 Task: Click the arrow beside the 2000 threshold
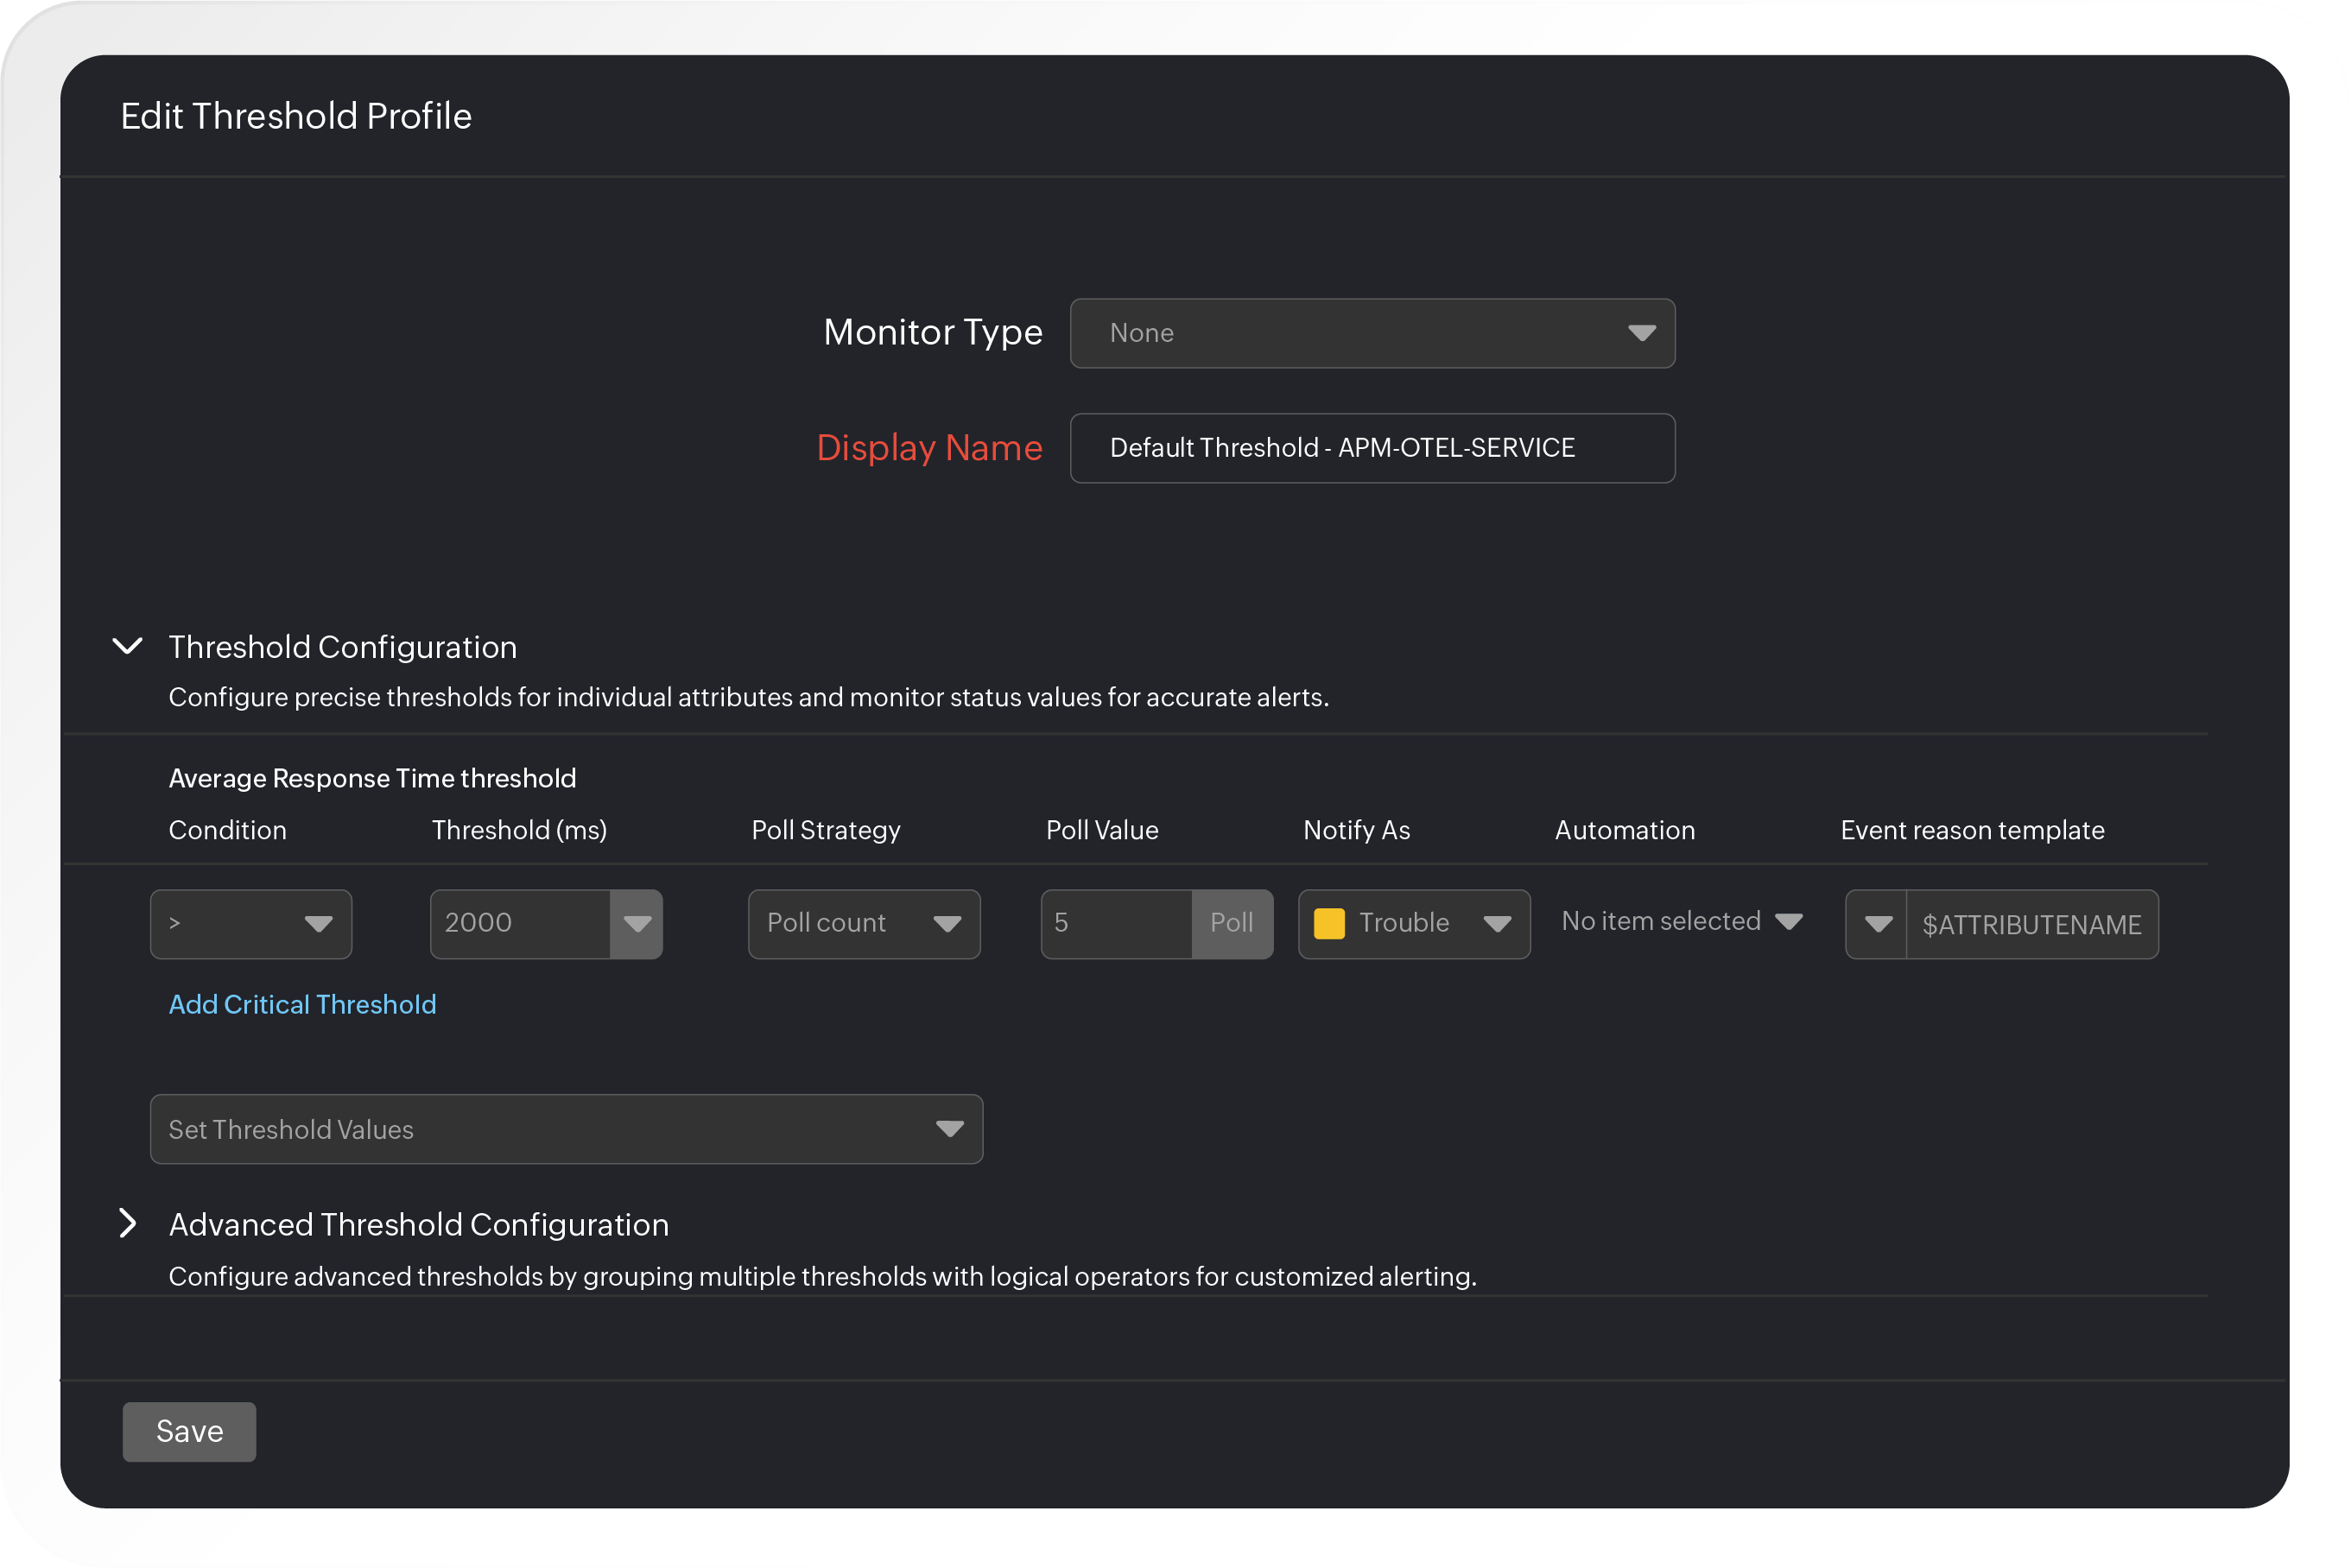pos(637,924)
